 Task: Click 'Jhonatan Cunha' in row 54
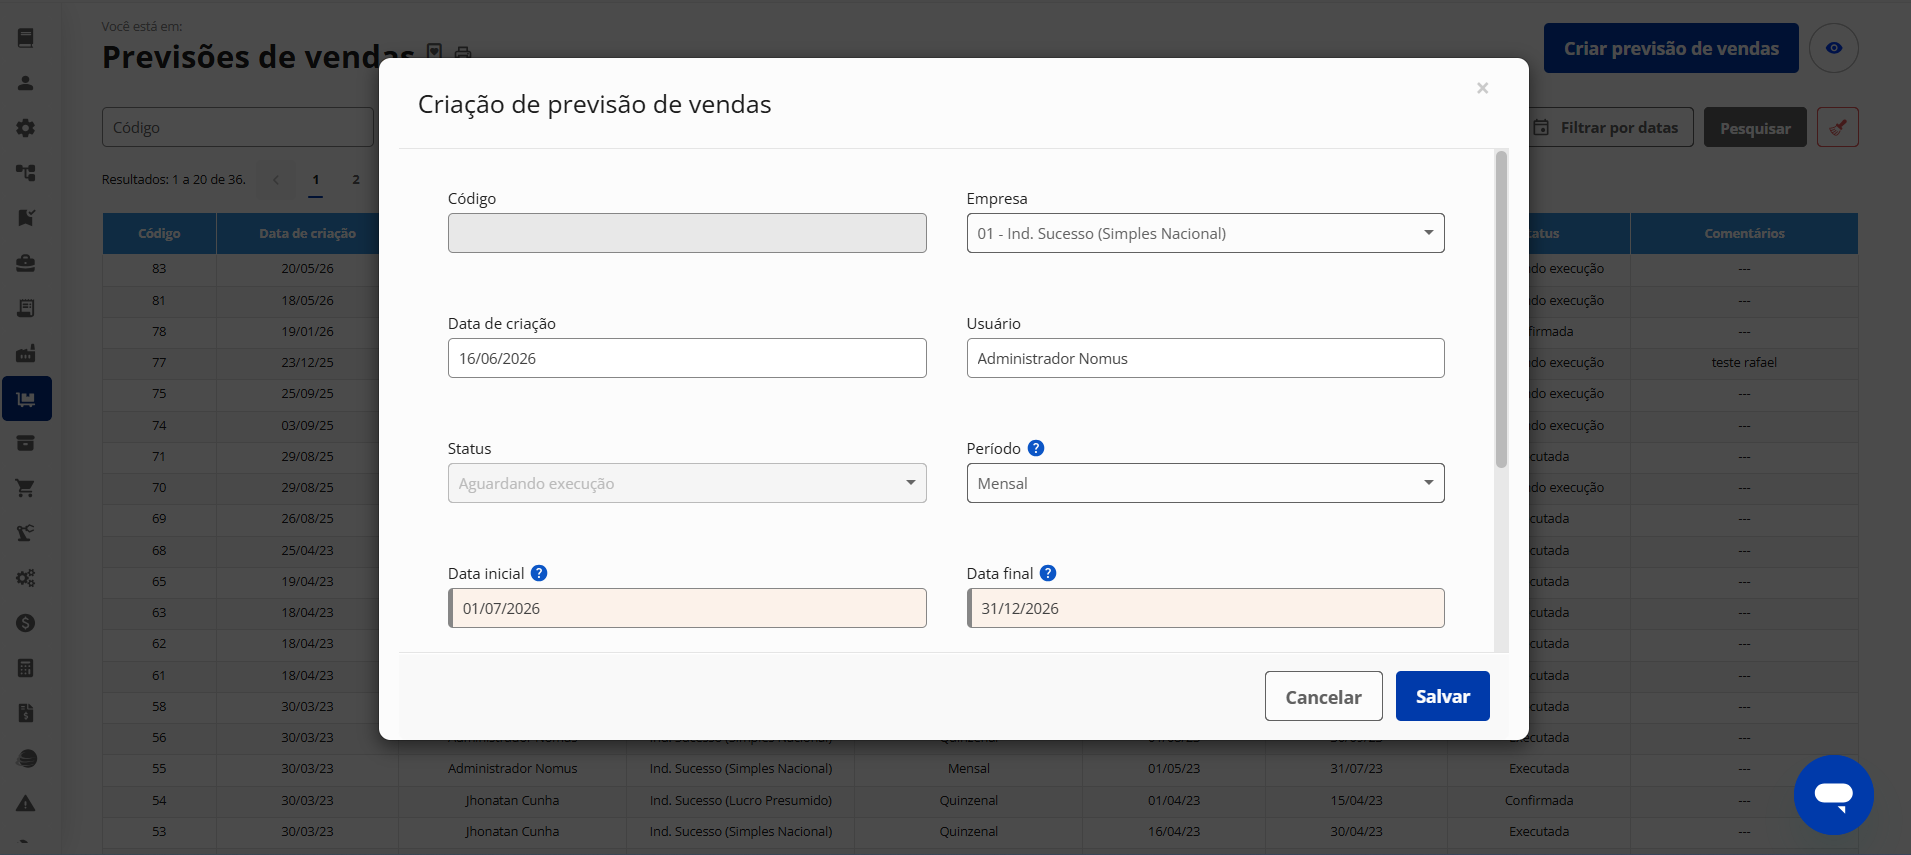click(512, 800)
